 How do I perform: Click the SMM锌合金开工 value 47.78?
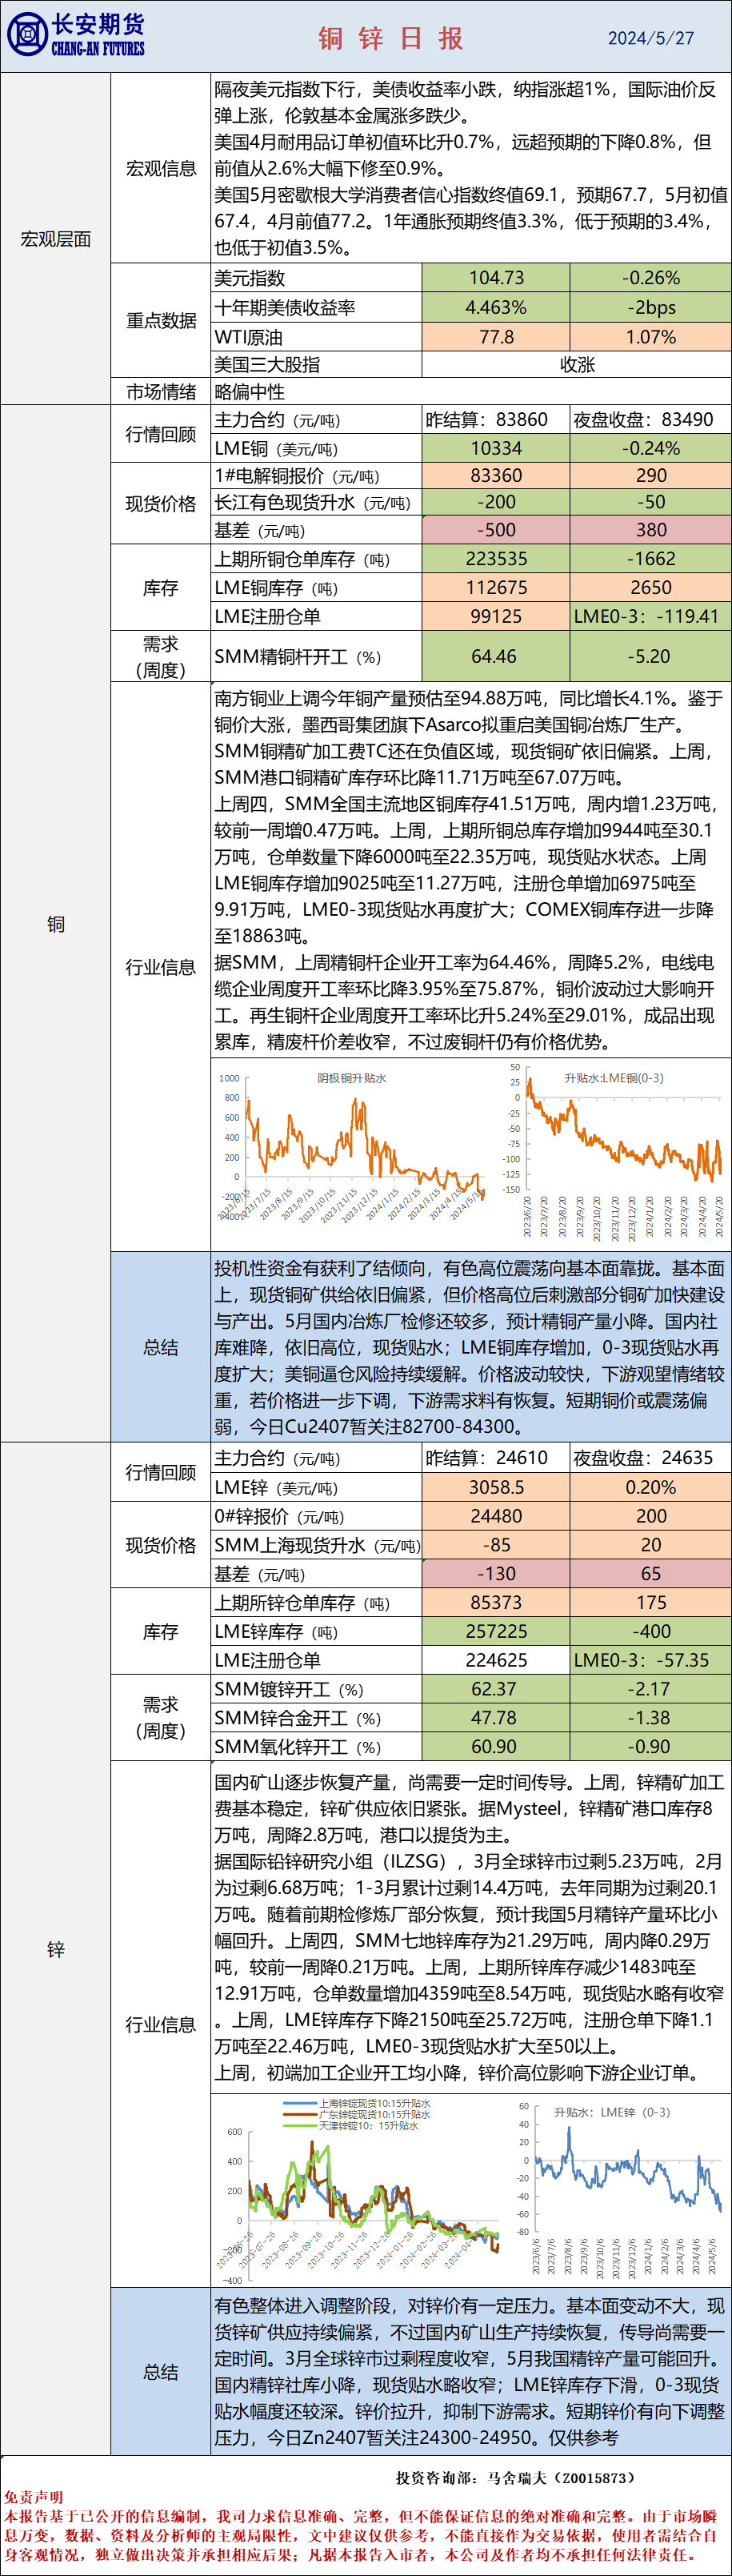pyautogui.click(x=496, y=1718)
